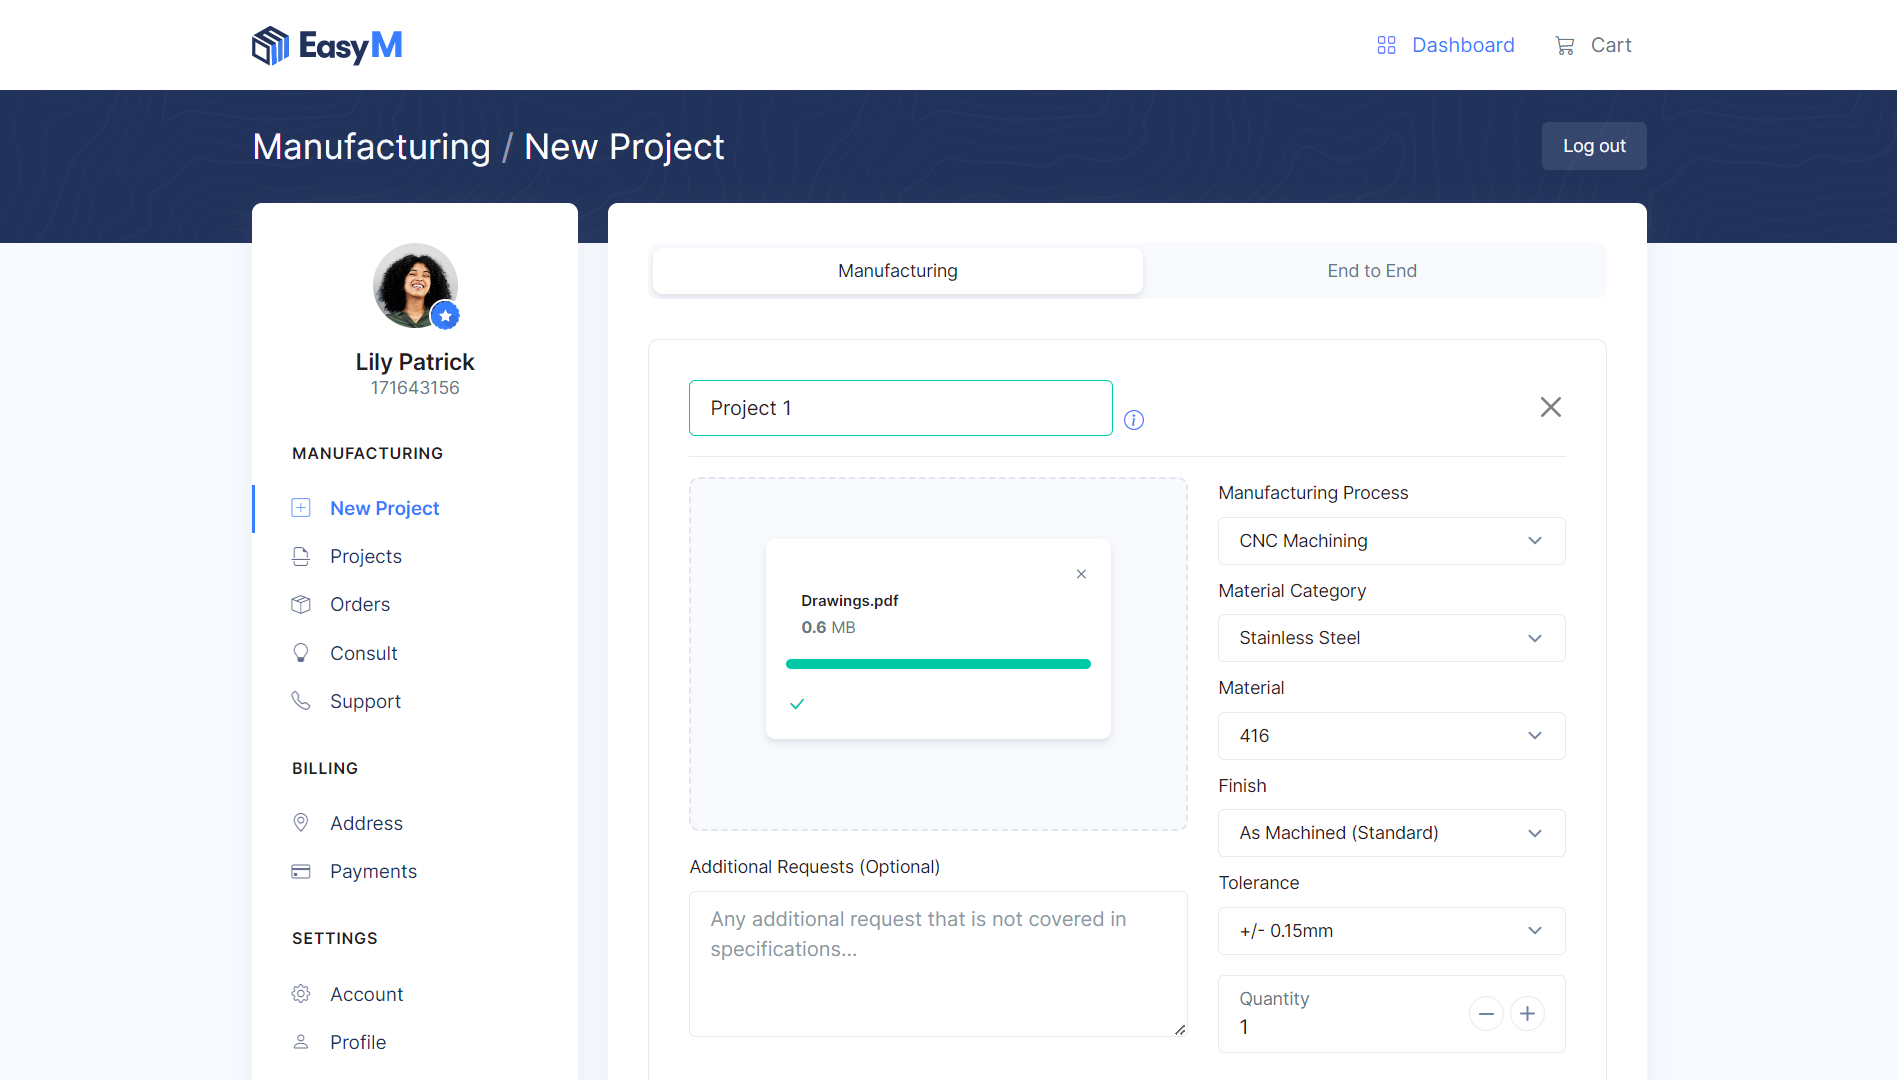Viewport: 1897px width, 1080px height.
Task: Open Support in sidebar
Action: point(365,701)
